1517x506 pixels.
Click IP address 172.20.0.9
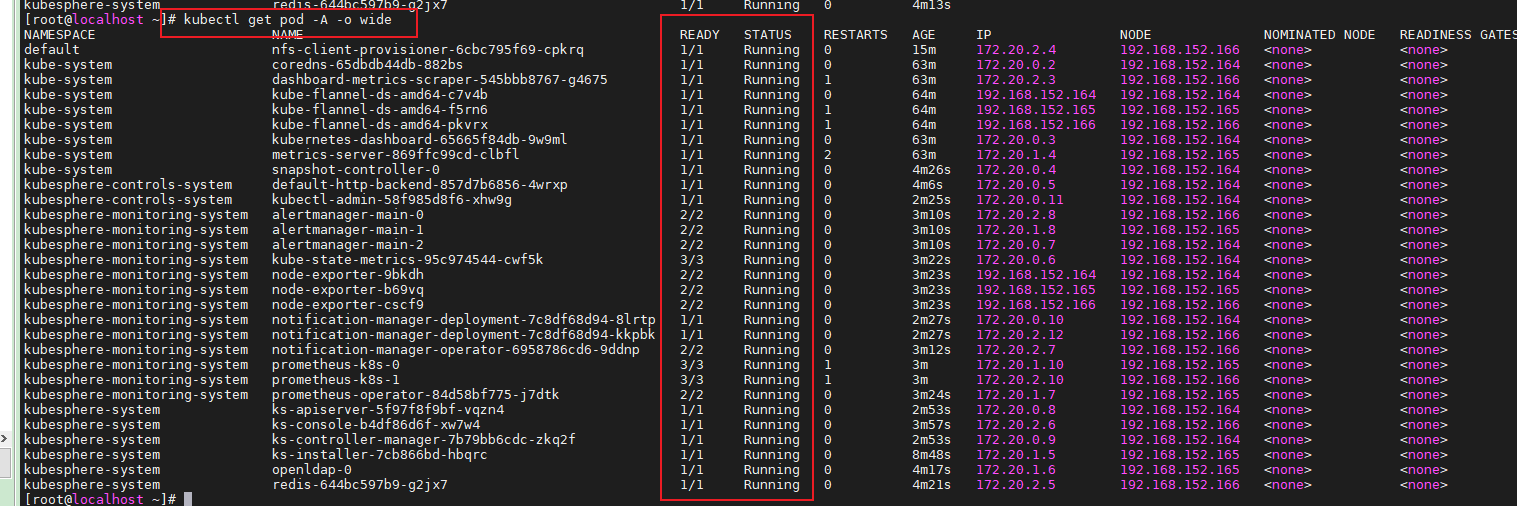tap(1016, 440)
